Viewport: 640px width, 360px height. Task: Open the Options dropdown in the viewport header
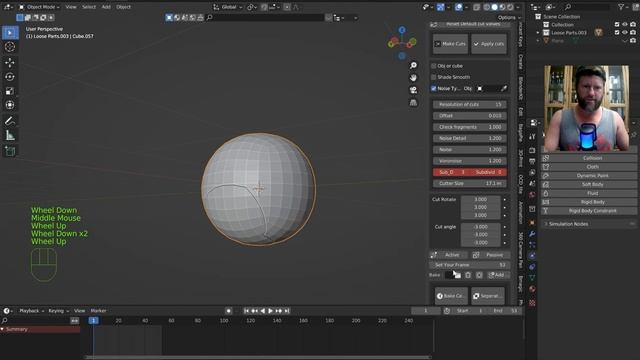coord(509,18)
